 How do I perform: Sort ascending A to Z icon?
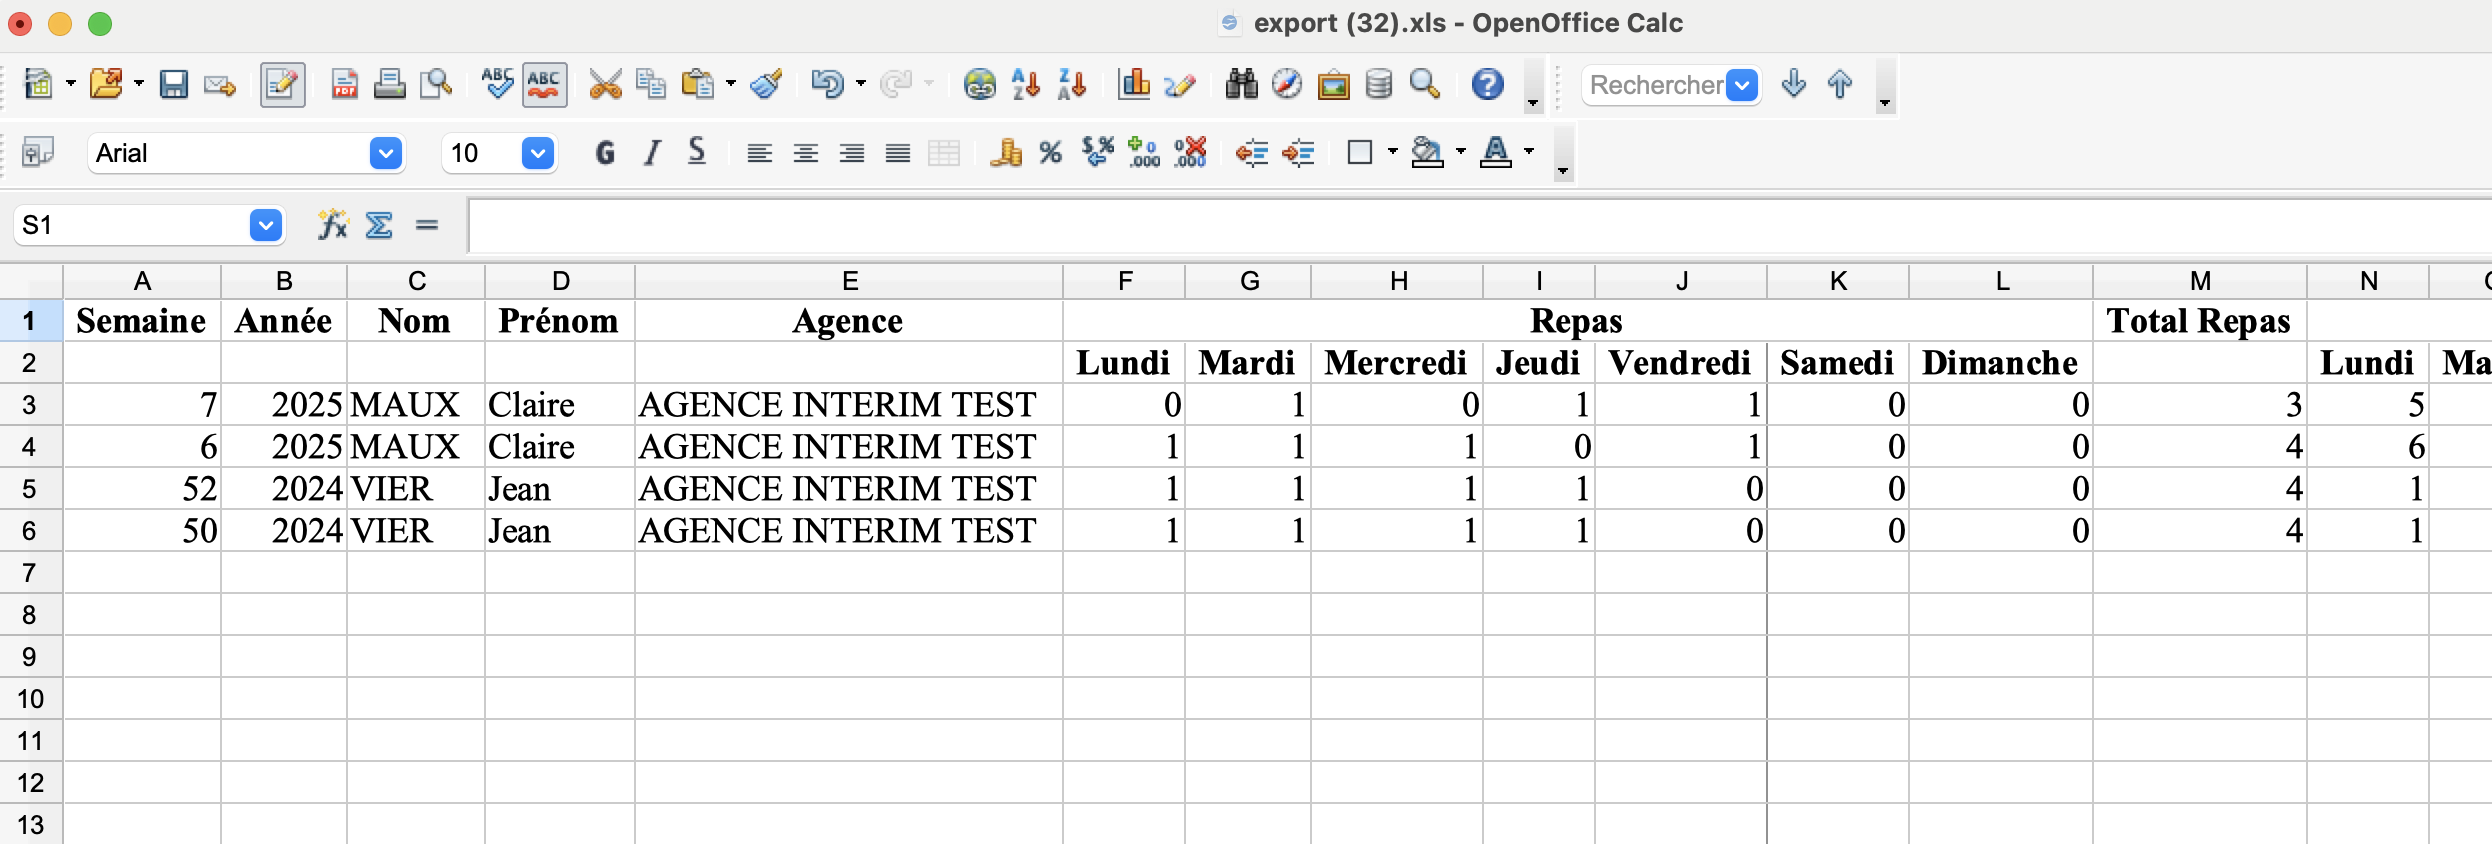(1026, 84)
